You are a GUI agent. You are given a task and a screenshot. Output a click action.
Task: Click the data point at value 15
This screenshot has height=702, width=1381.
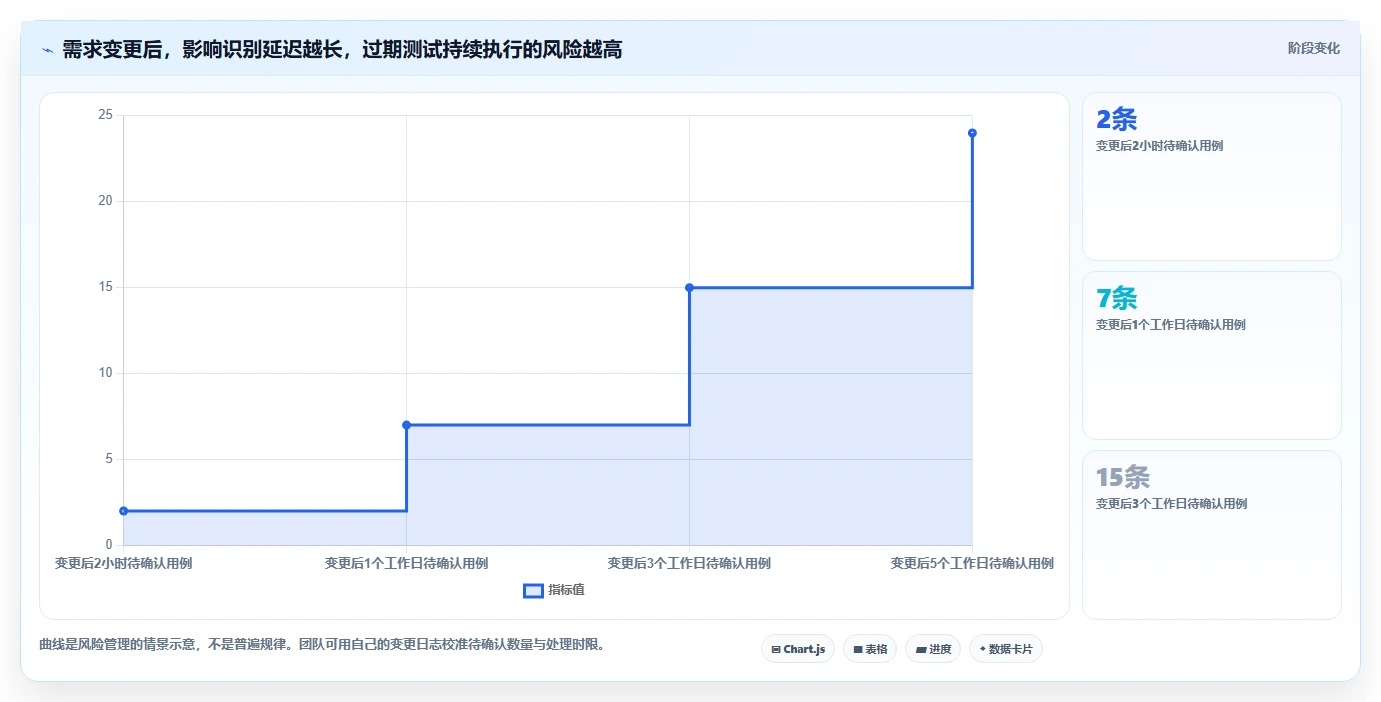690,288
